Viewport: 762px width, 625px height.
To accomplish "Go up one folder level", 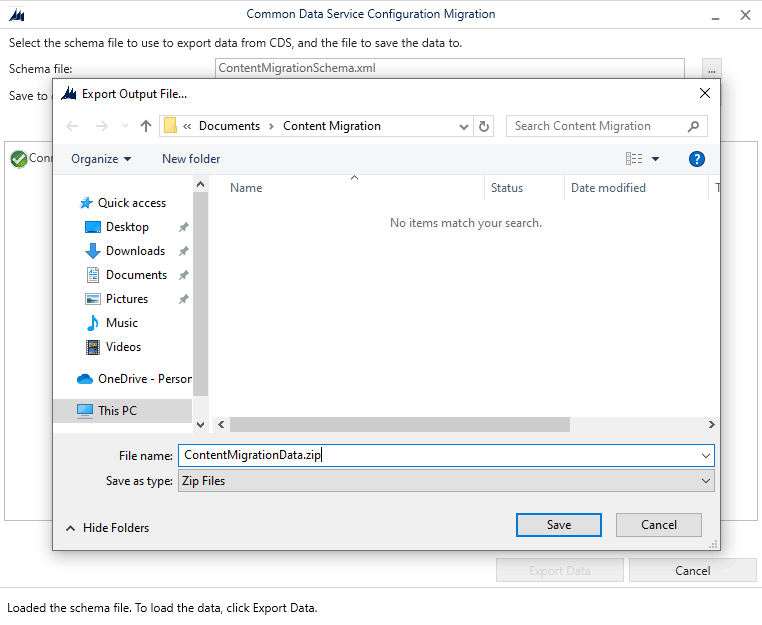I will 146,126.
